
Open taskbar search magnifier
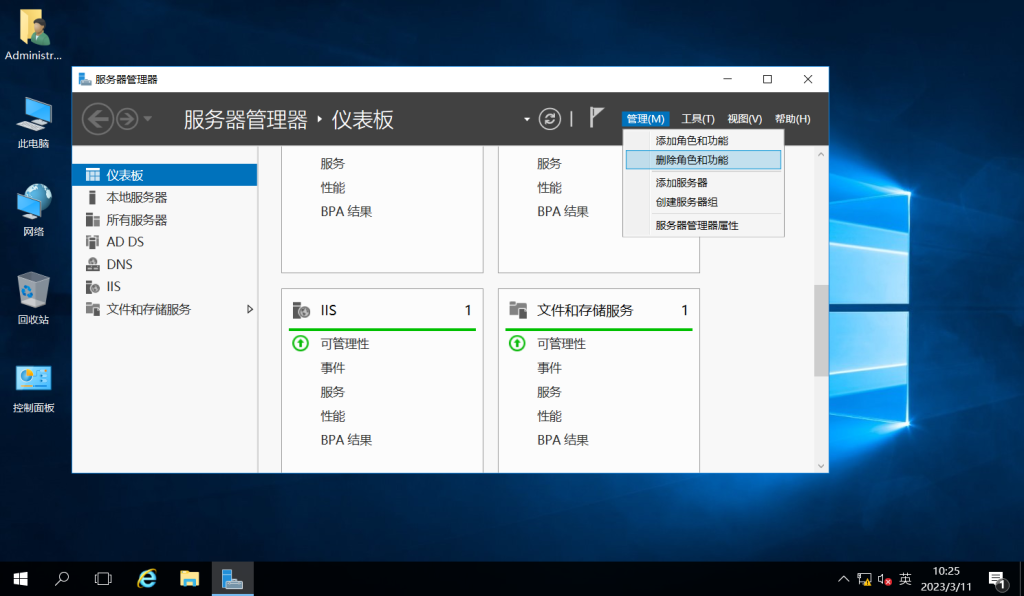(62, 579)
